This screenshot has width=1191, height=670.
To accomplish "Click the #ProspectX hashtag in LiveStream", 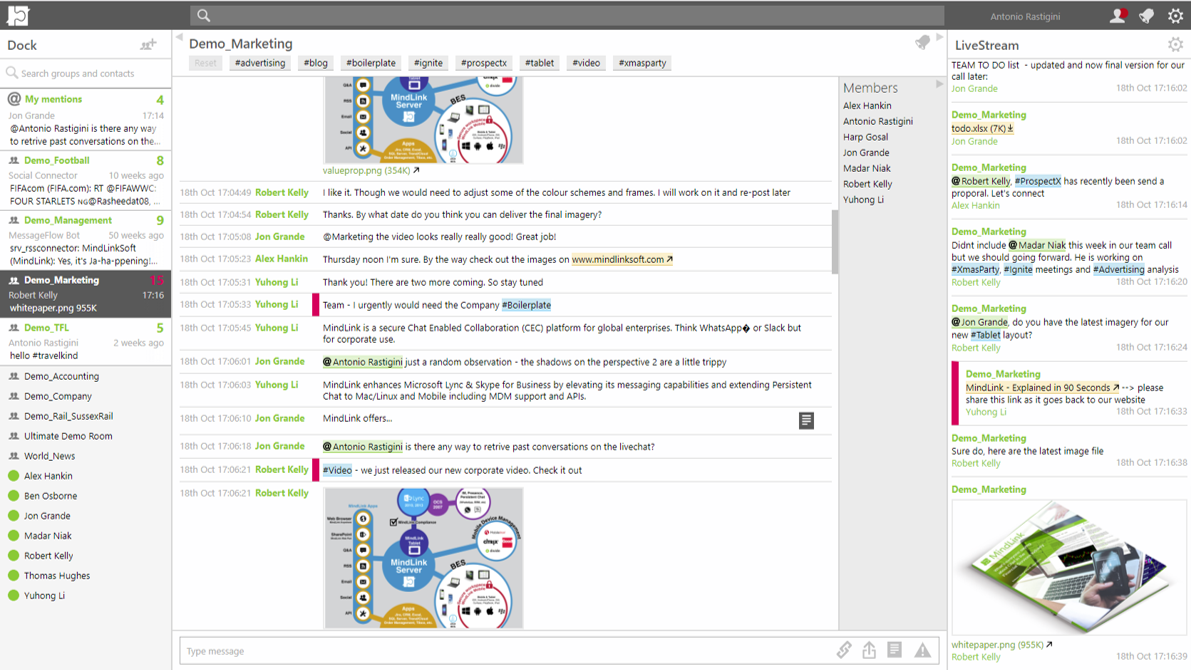I will click(1038, 181).
